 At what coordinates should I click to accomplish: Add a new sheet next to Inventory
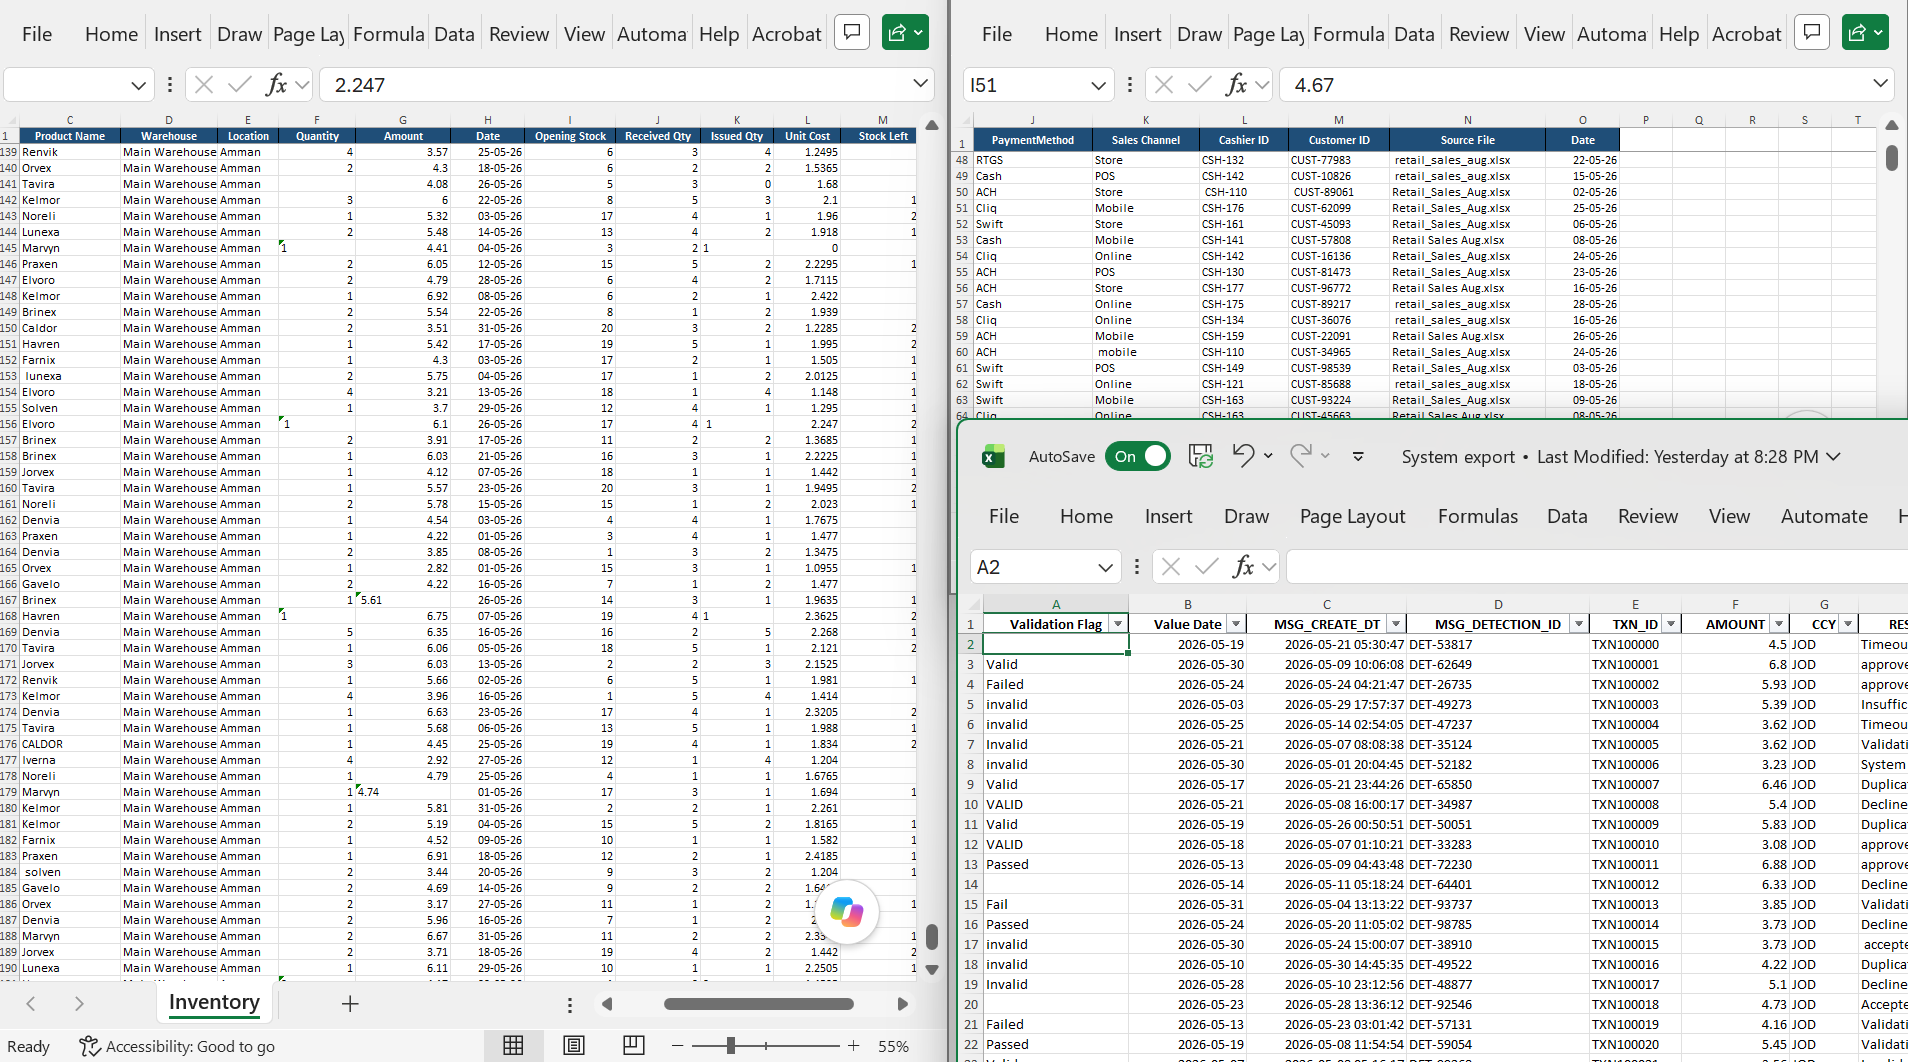click(350, 1004)
